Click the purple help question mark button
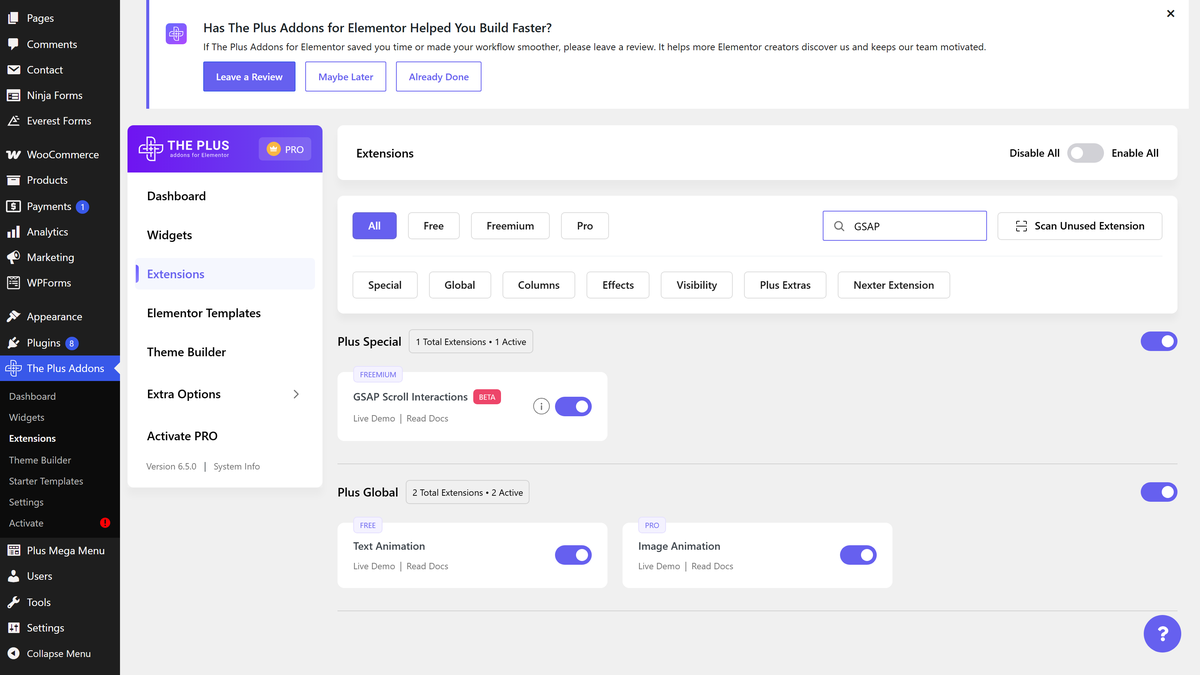 [1162, 634]
